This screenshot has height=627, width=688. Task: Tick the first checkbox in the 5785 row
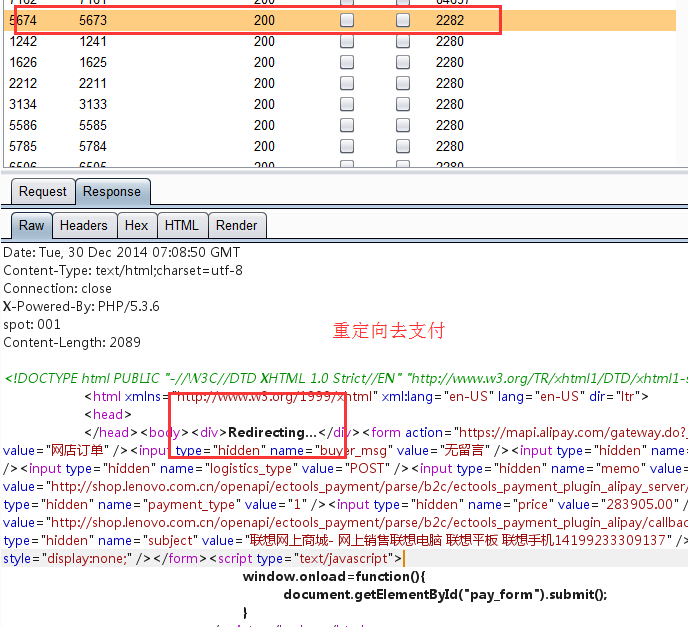tap(347, 147)
